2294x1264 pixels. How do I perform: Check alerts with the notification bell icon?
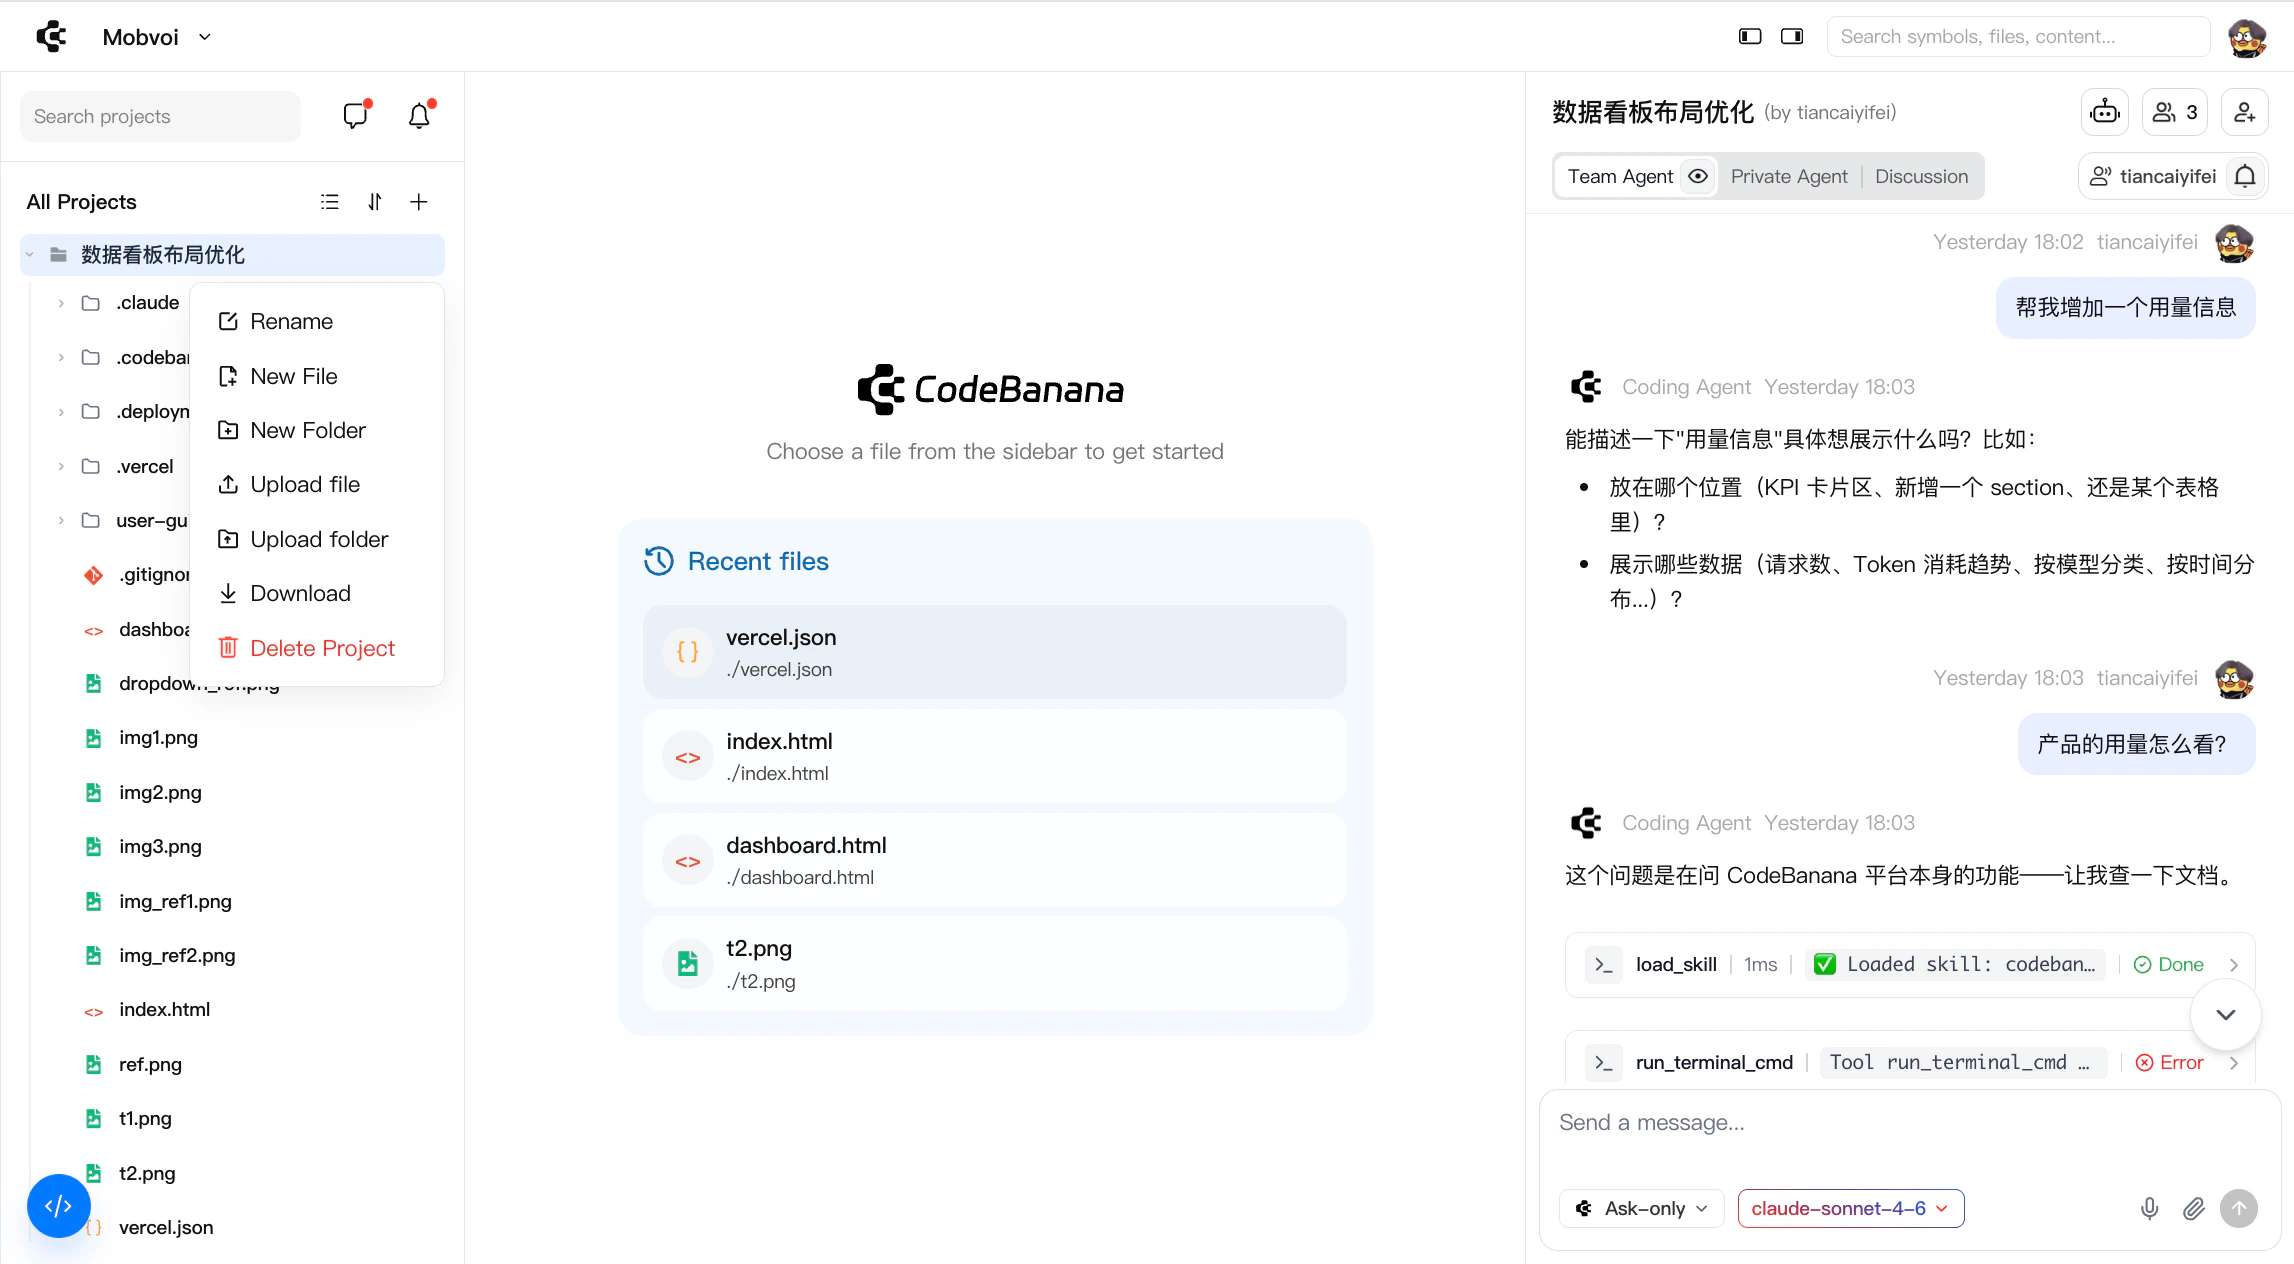coord(418,115)
